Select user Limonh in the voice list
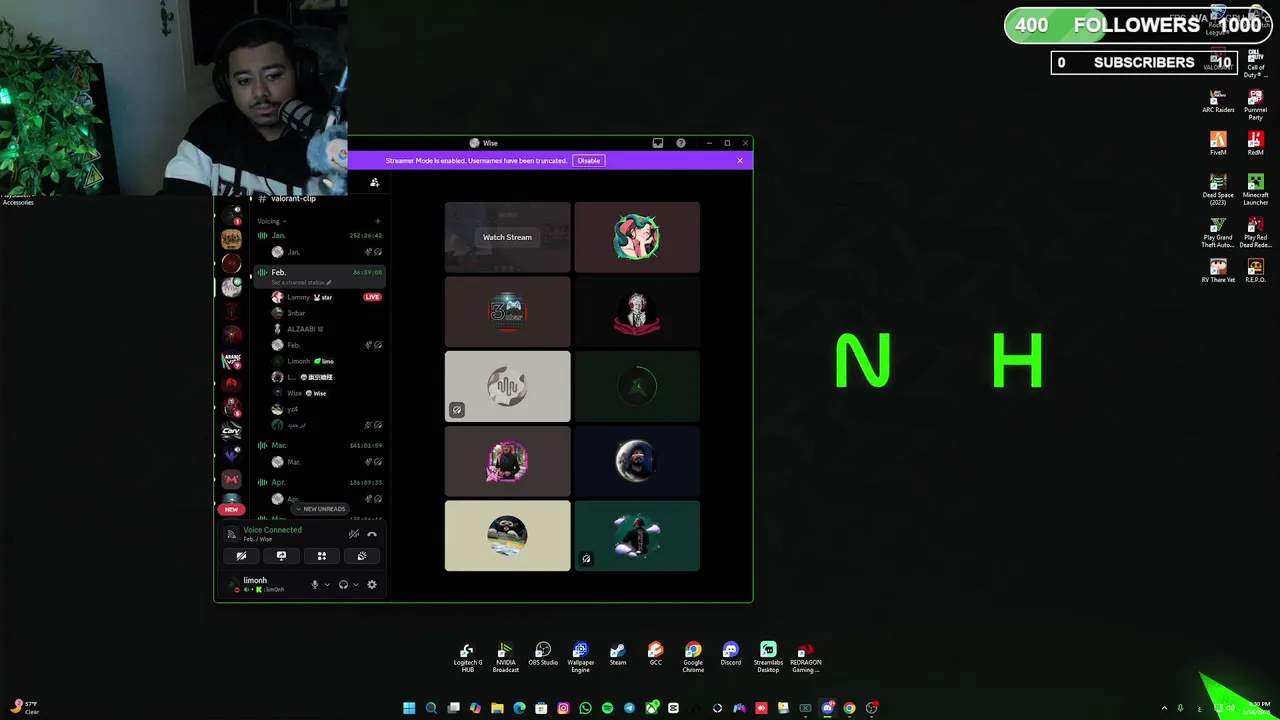 [299, 361]
